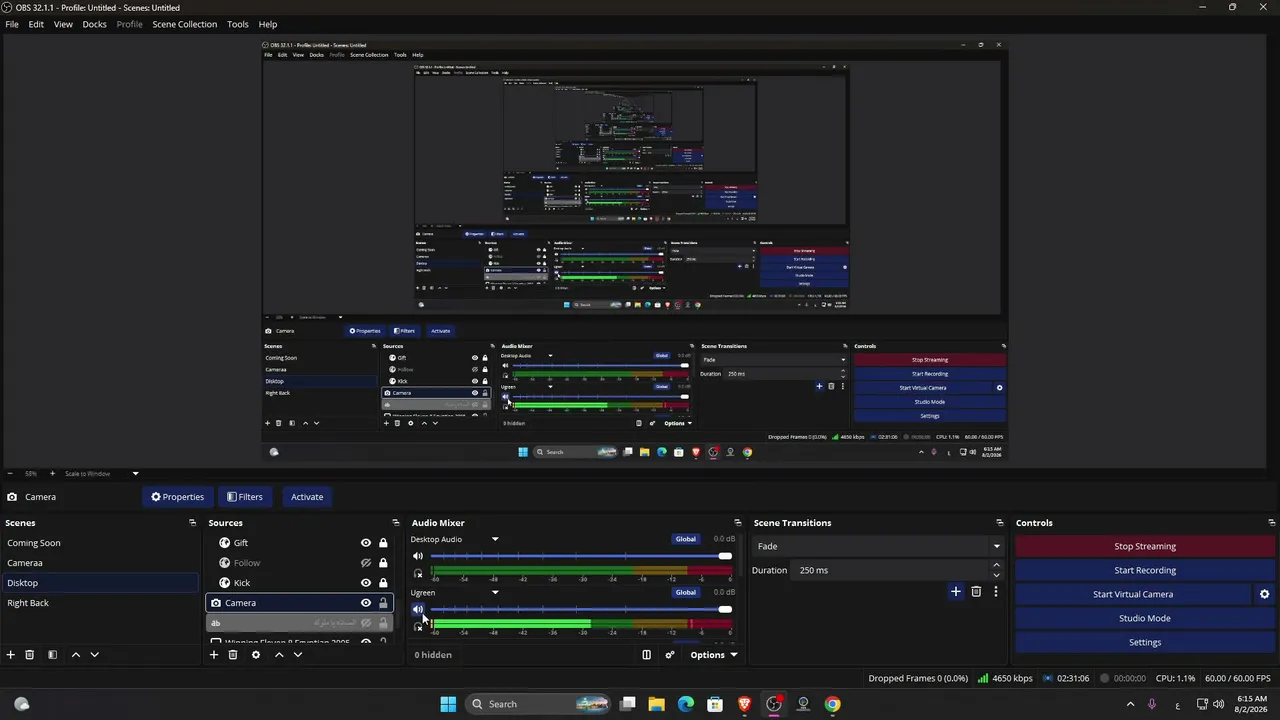Start the Virtual Camera
Viewport: 1280px width, 720px height.
(x=1133, y=594)
